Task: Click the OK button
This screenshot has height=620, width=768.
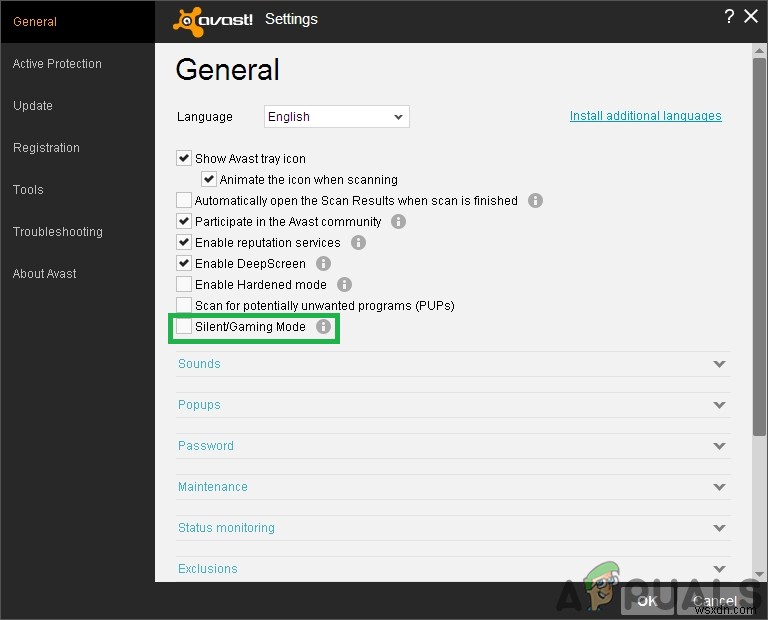Action: point(647,600)
